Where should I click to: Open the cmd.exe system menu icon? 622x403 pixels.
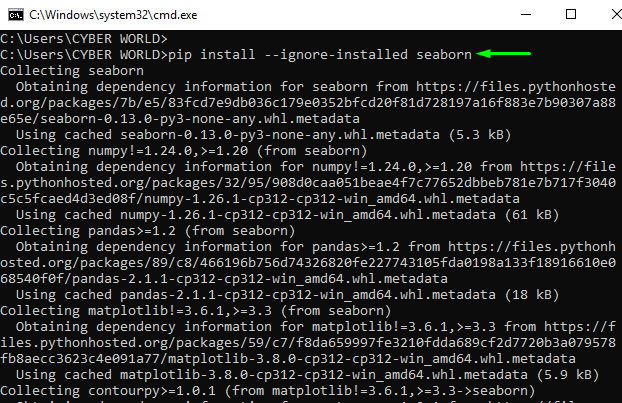16,15
